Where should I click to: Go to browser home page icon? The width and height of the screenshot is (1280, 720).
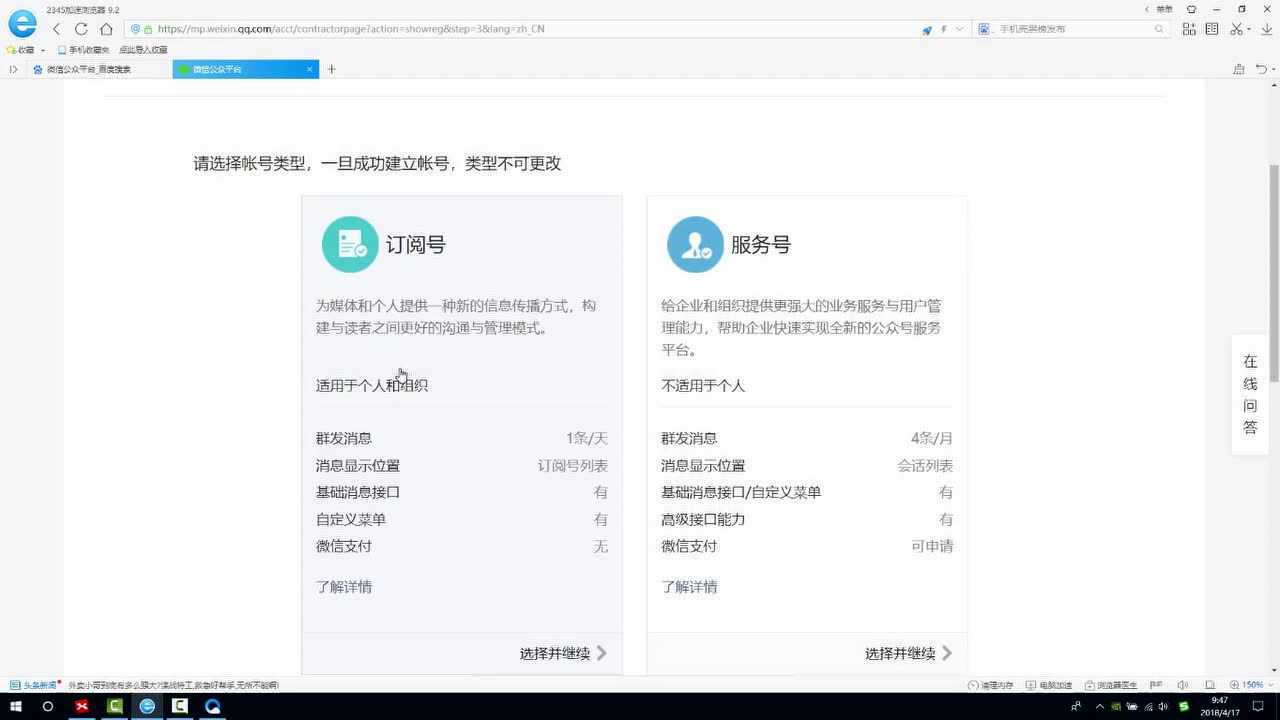point(106,29)
